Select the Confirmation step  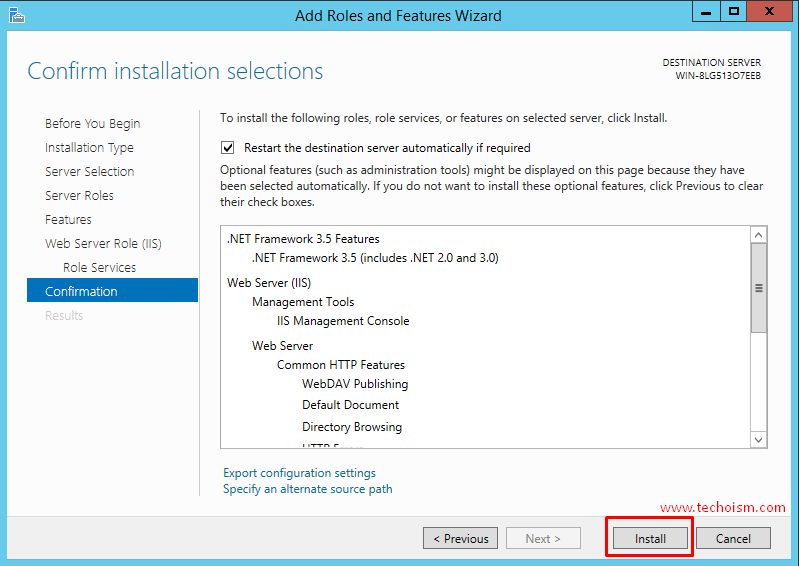pos(112,290)
